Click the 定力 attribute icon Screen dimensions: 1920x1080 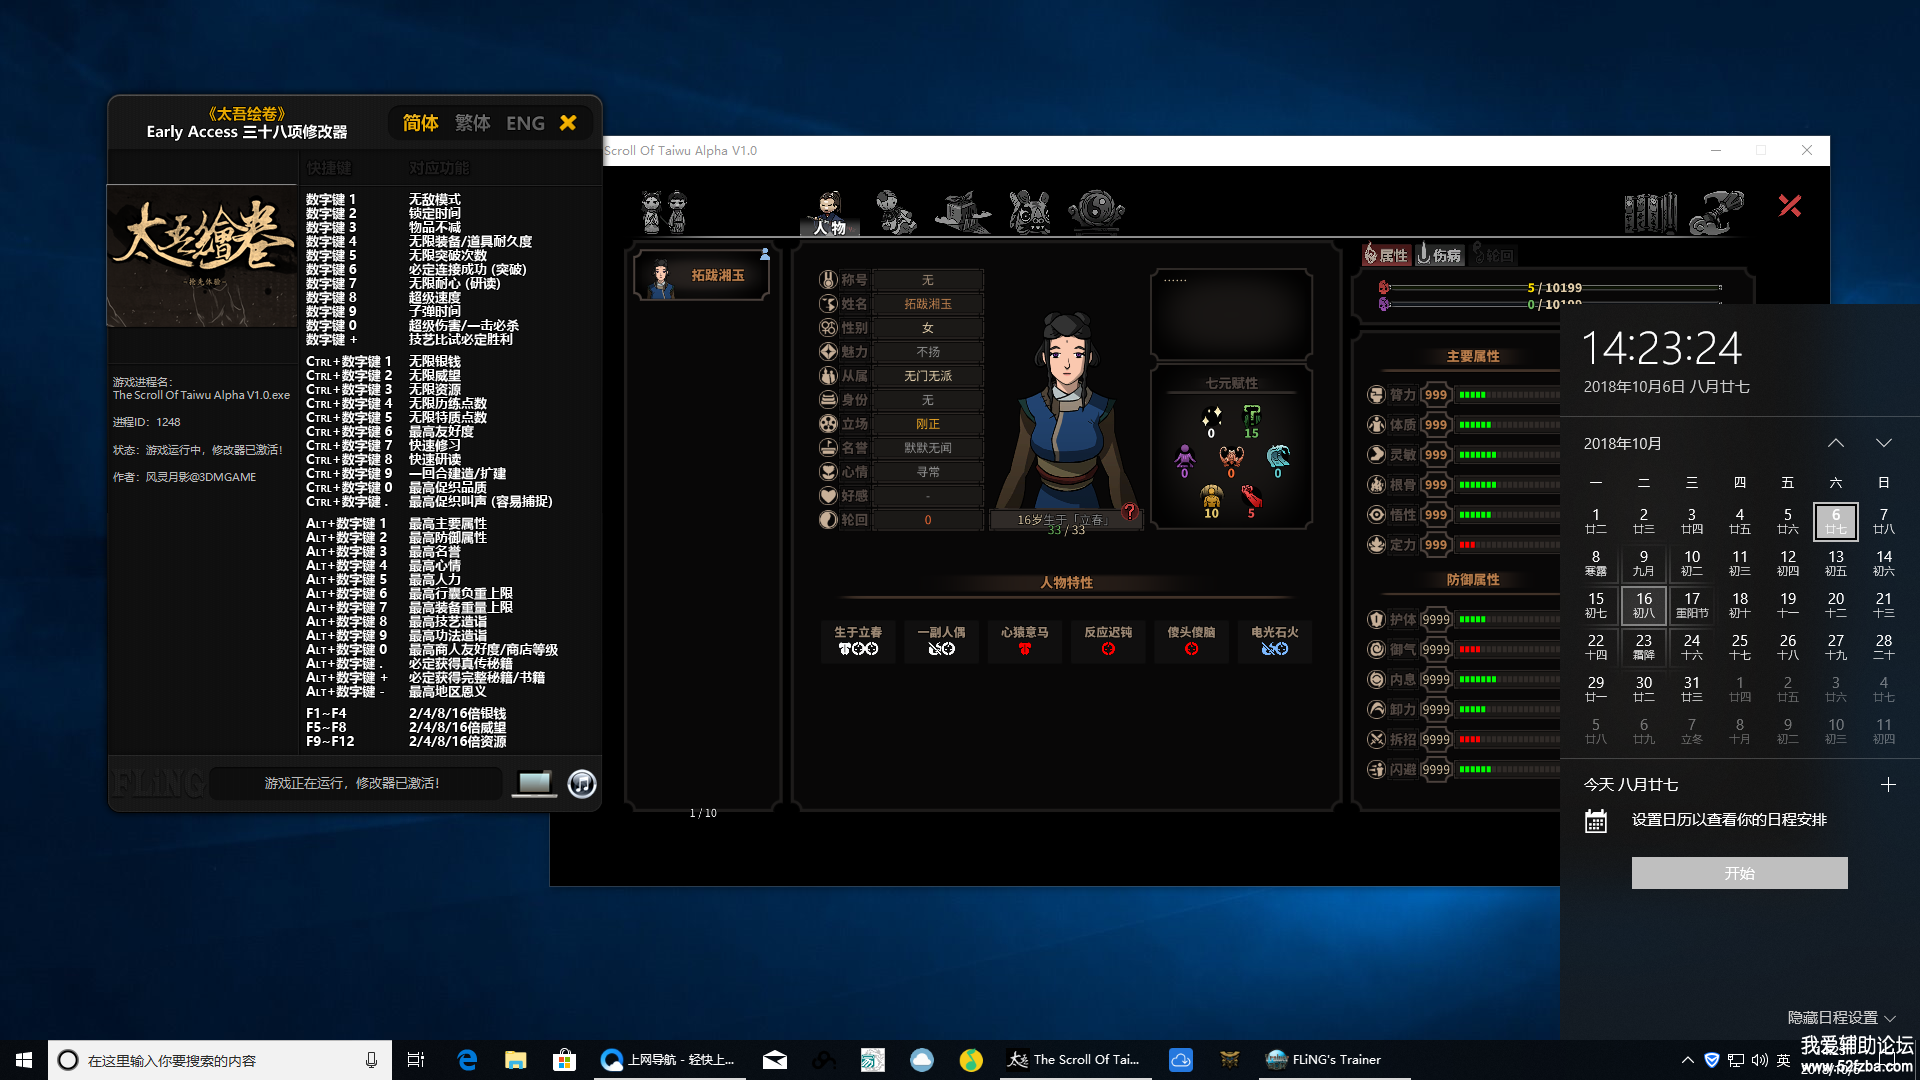(1377, 545)
